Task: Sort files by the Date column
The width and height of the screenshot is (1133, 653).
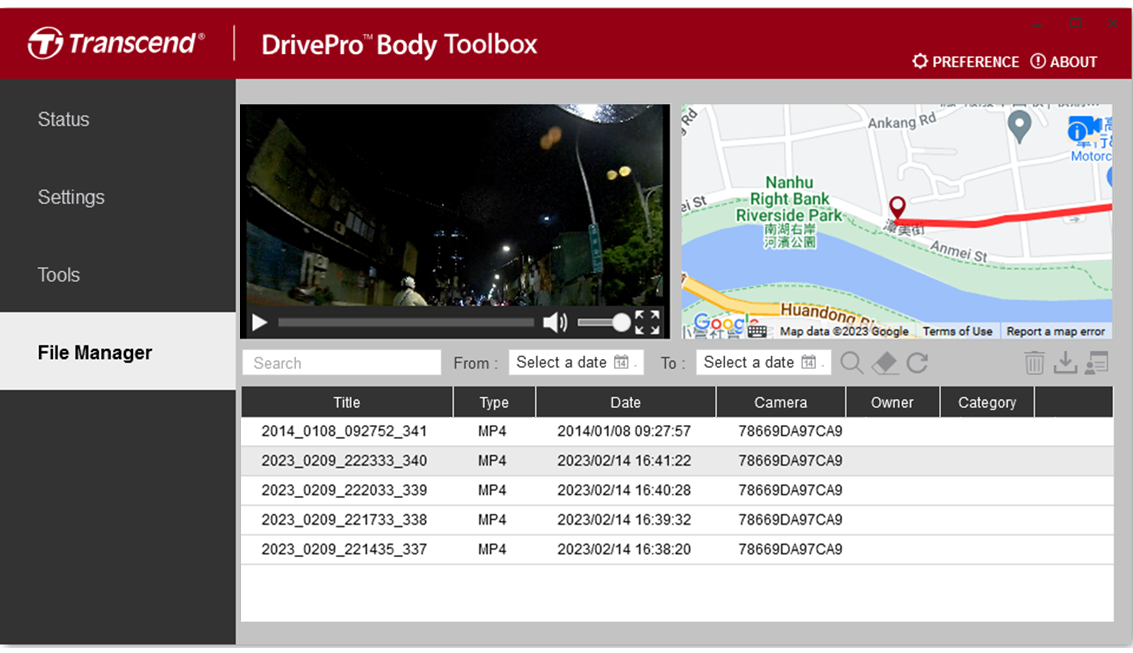Action: click(x=626, y=402)
